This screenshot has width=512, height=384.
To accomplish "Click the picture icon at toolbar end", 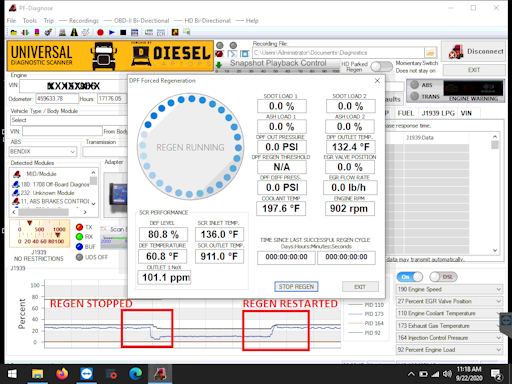I will [x=186, y=32].
